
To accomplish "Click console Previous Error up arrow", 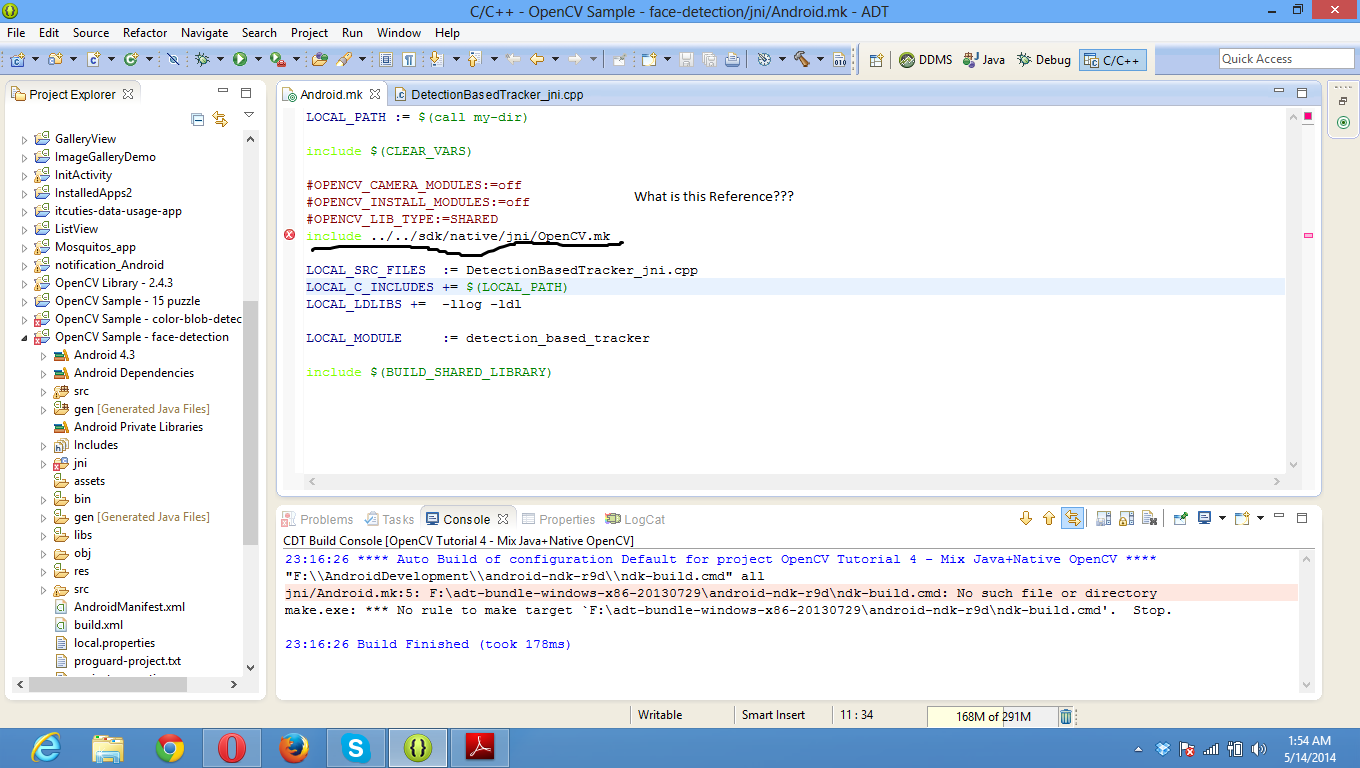I will pos(1049,518).
